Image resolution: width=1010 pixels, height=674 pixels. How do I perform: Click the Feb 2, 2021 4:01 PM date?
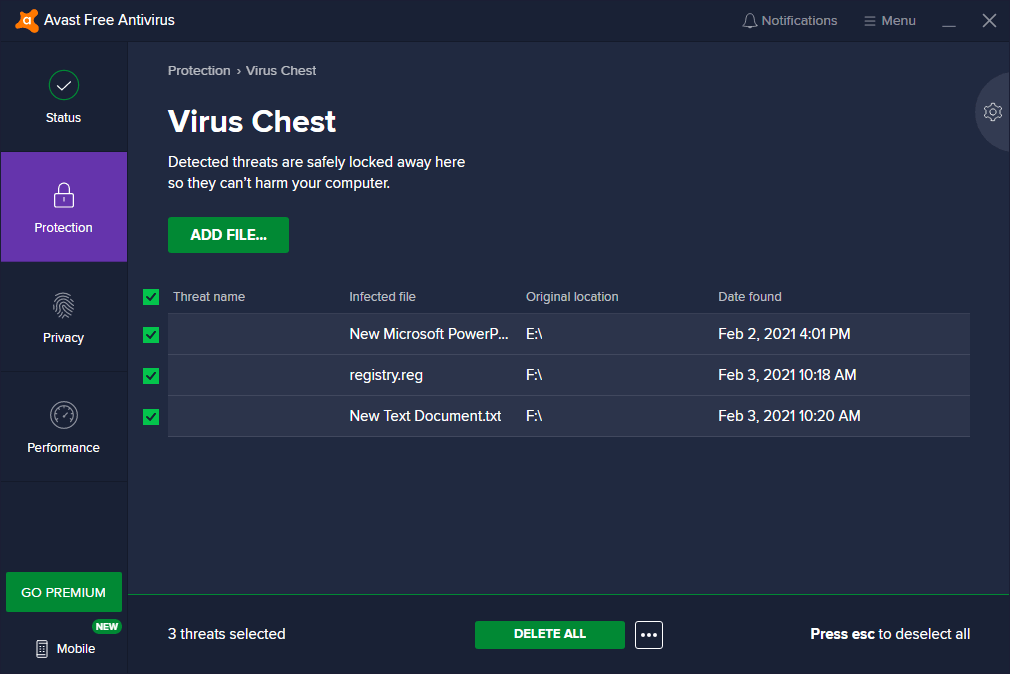tap(784, 334)
